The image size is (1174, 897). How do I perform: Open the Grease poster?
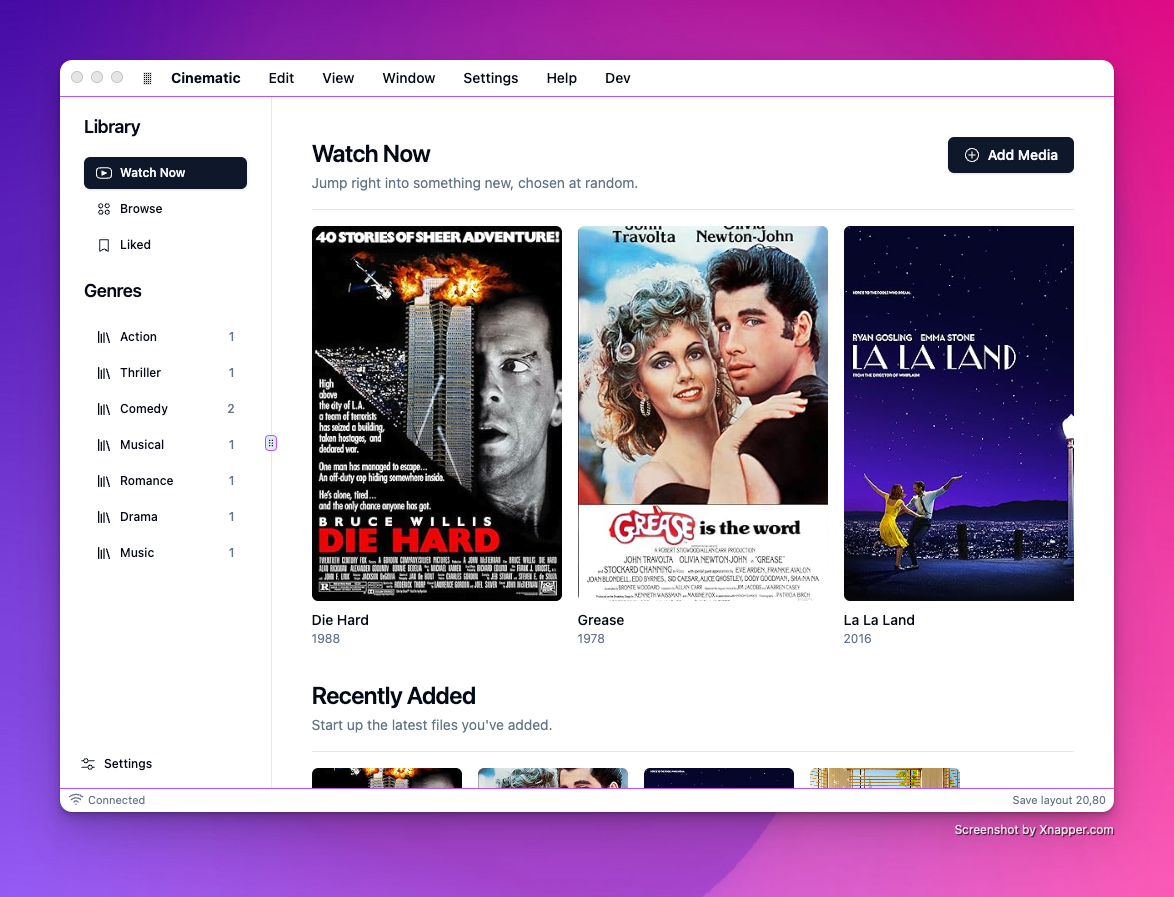click(702, 413)
